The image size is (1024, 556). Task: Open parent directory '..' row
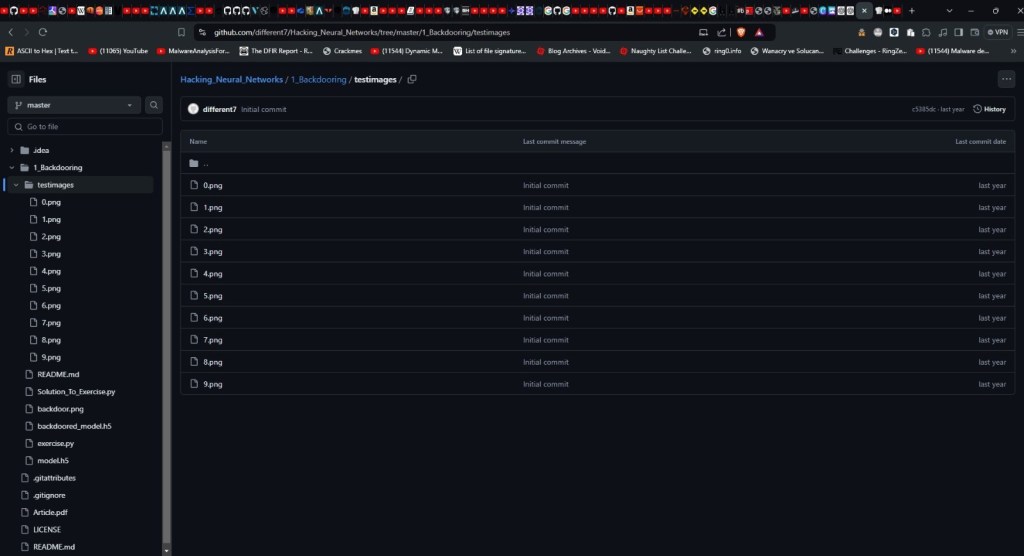tap(205, 163)
